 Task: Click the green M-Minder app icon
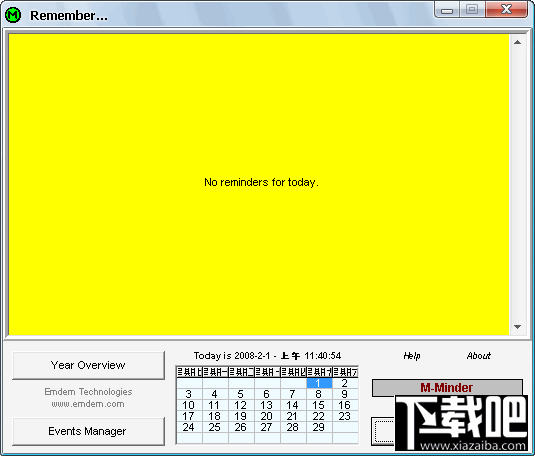pyautogui.click(x=13, y=15)
